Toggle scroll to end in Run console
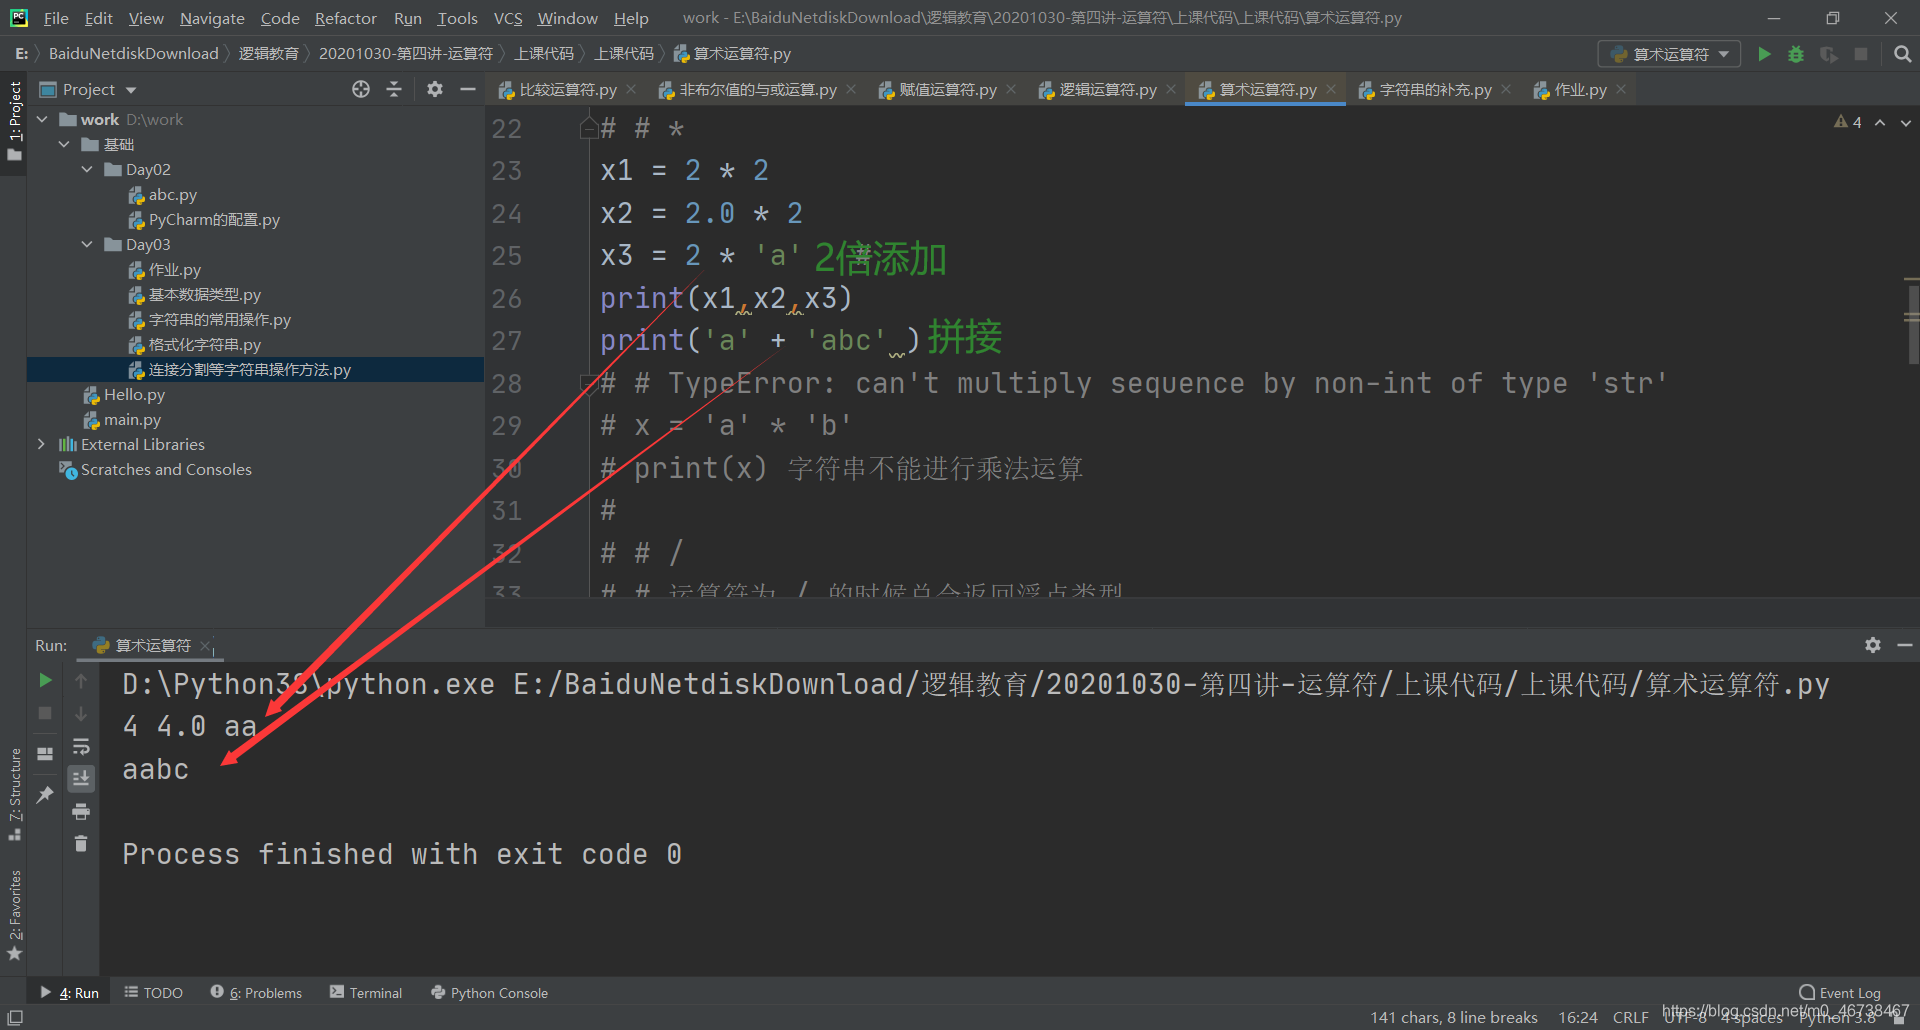This screenshot has width=1920, height=1030. (81, 778)
